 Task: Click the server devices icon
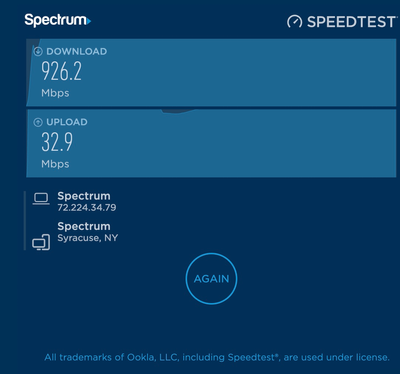click(x=41, y=242)
